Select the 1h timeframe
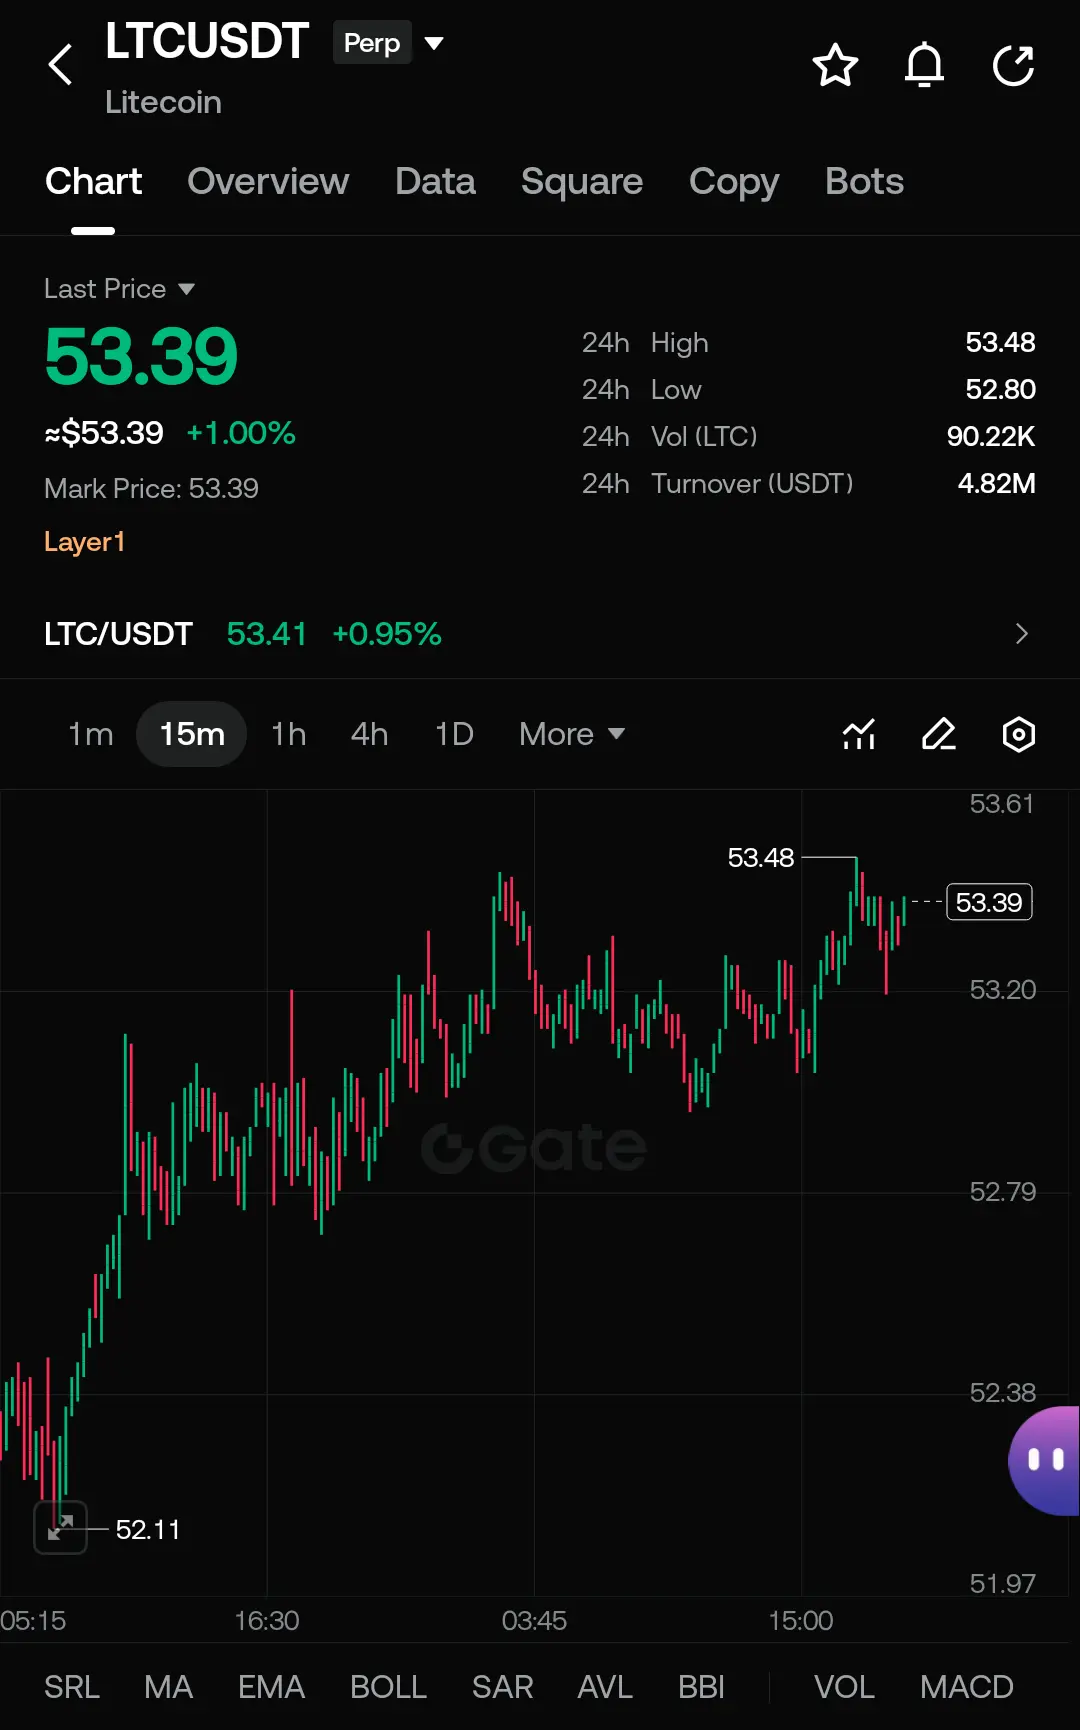 289,735
